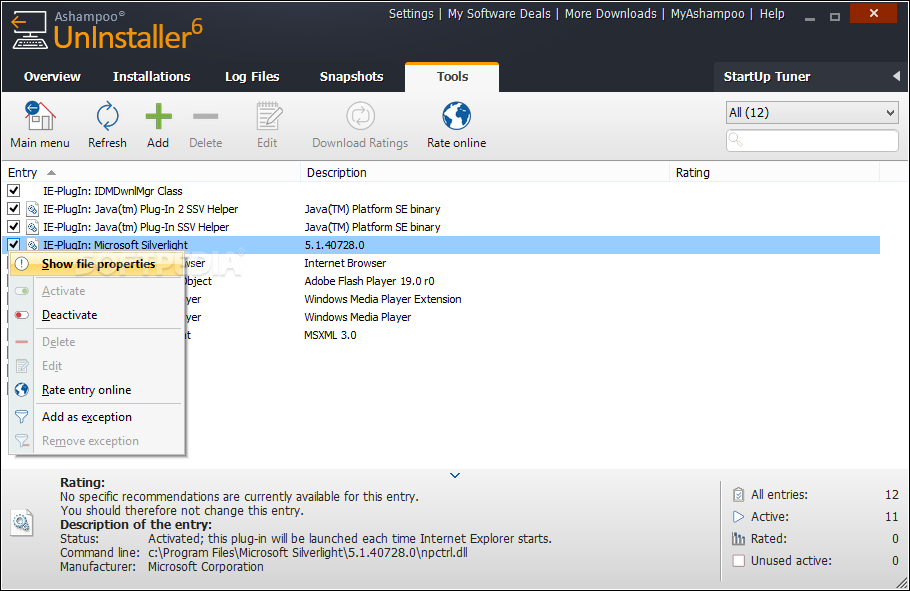Click into the entry search field
The width and height of the screenshot is (910, 591).
coord(812,140)
